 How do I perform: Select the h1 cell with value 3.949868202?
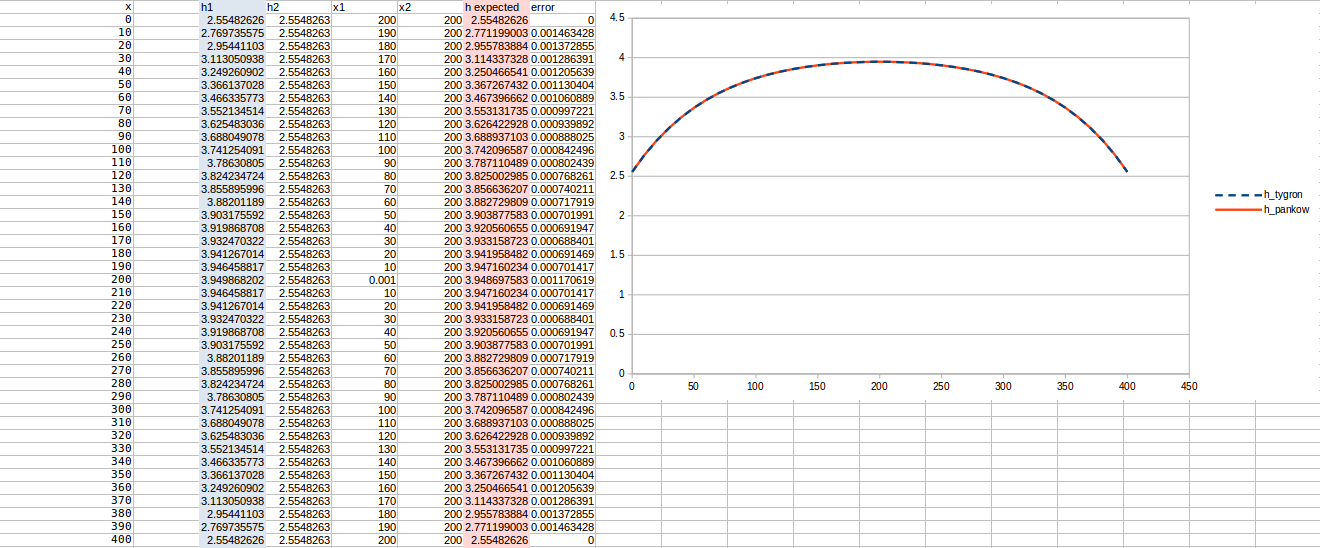(x=232, y=280)
